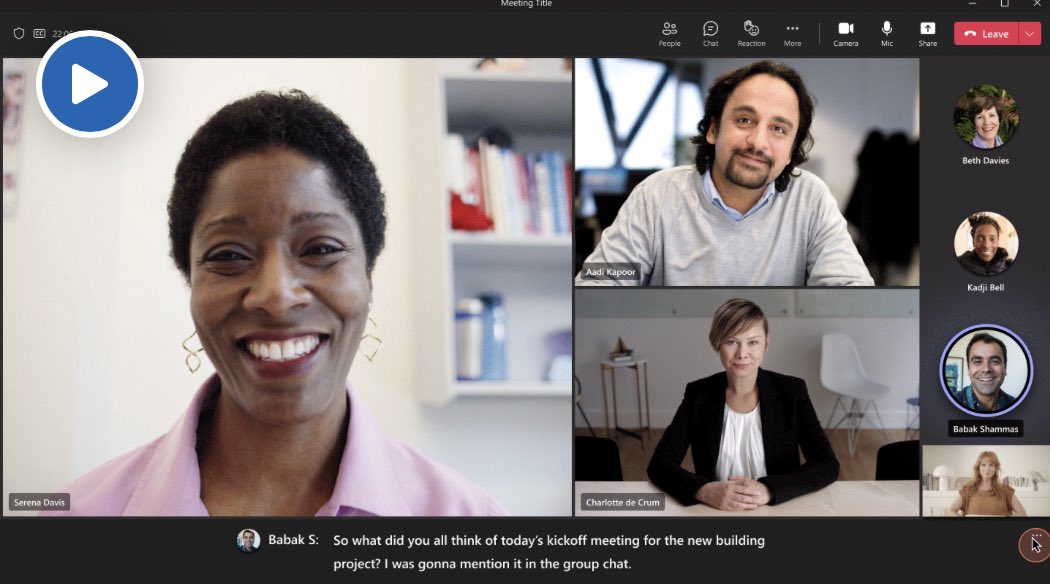Click the Babak Shammas name label

coord(986,429)
